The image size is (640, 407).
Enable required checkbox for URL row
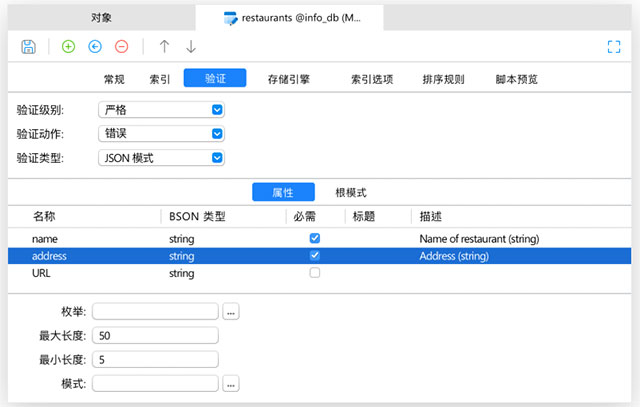tap(315, 272)
